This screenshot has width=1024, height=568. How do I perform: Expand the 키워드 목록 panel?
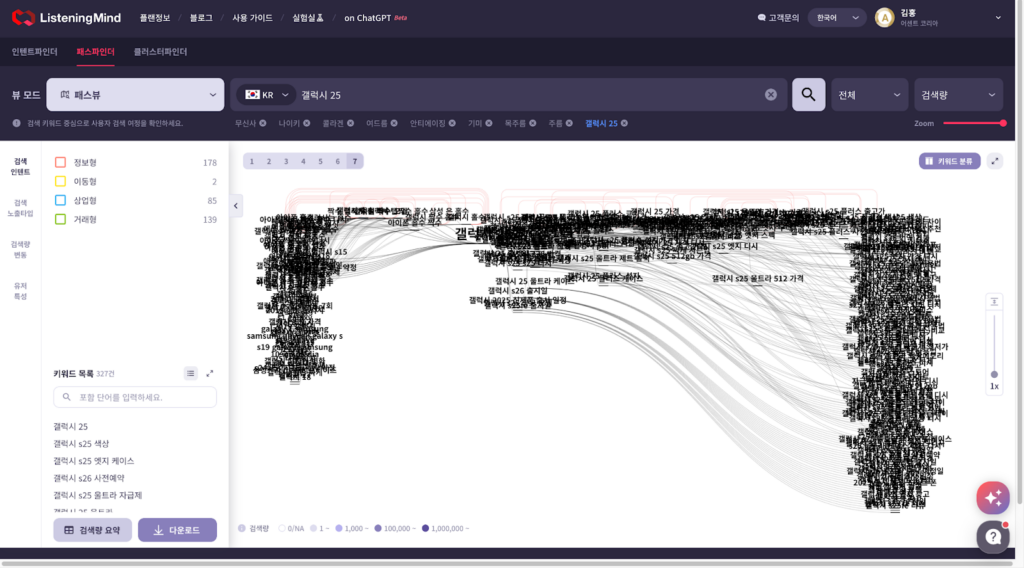(210, 373)
